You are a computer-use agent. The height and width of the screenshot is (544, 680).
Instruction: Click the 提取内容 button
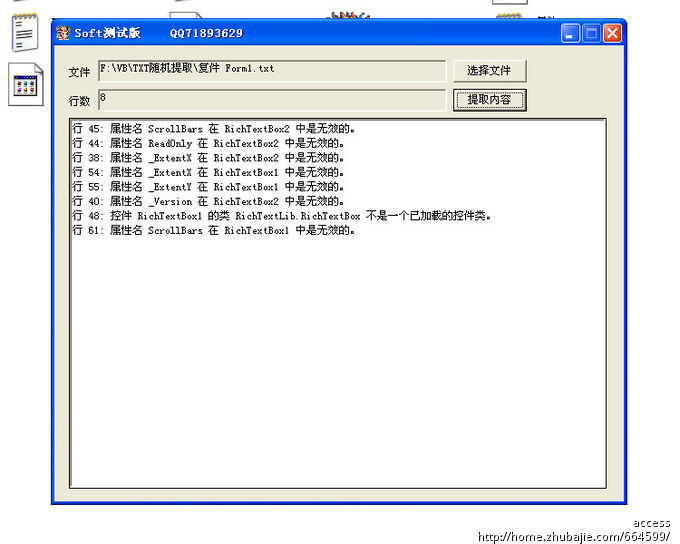click(489, 100)
